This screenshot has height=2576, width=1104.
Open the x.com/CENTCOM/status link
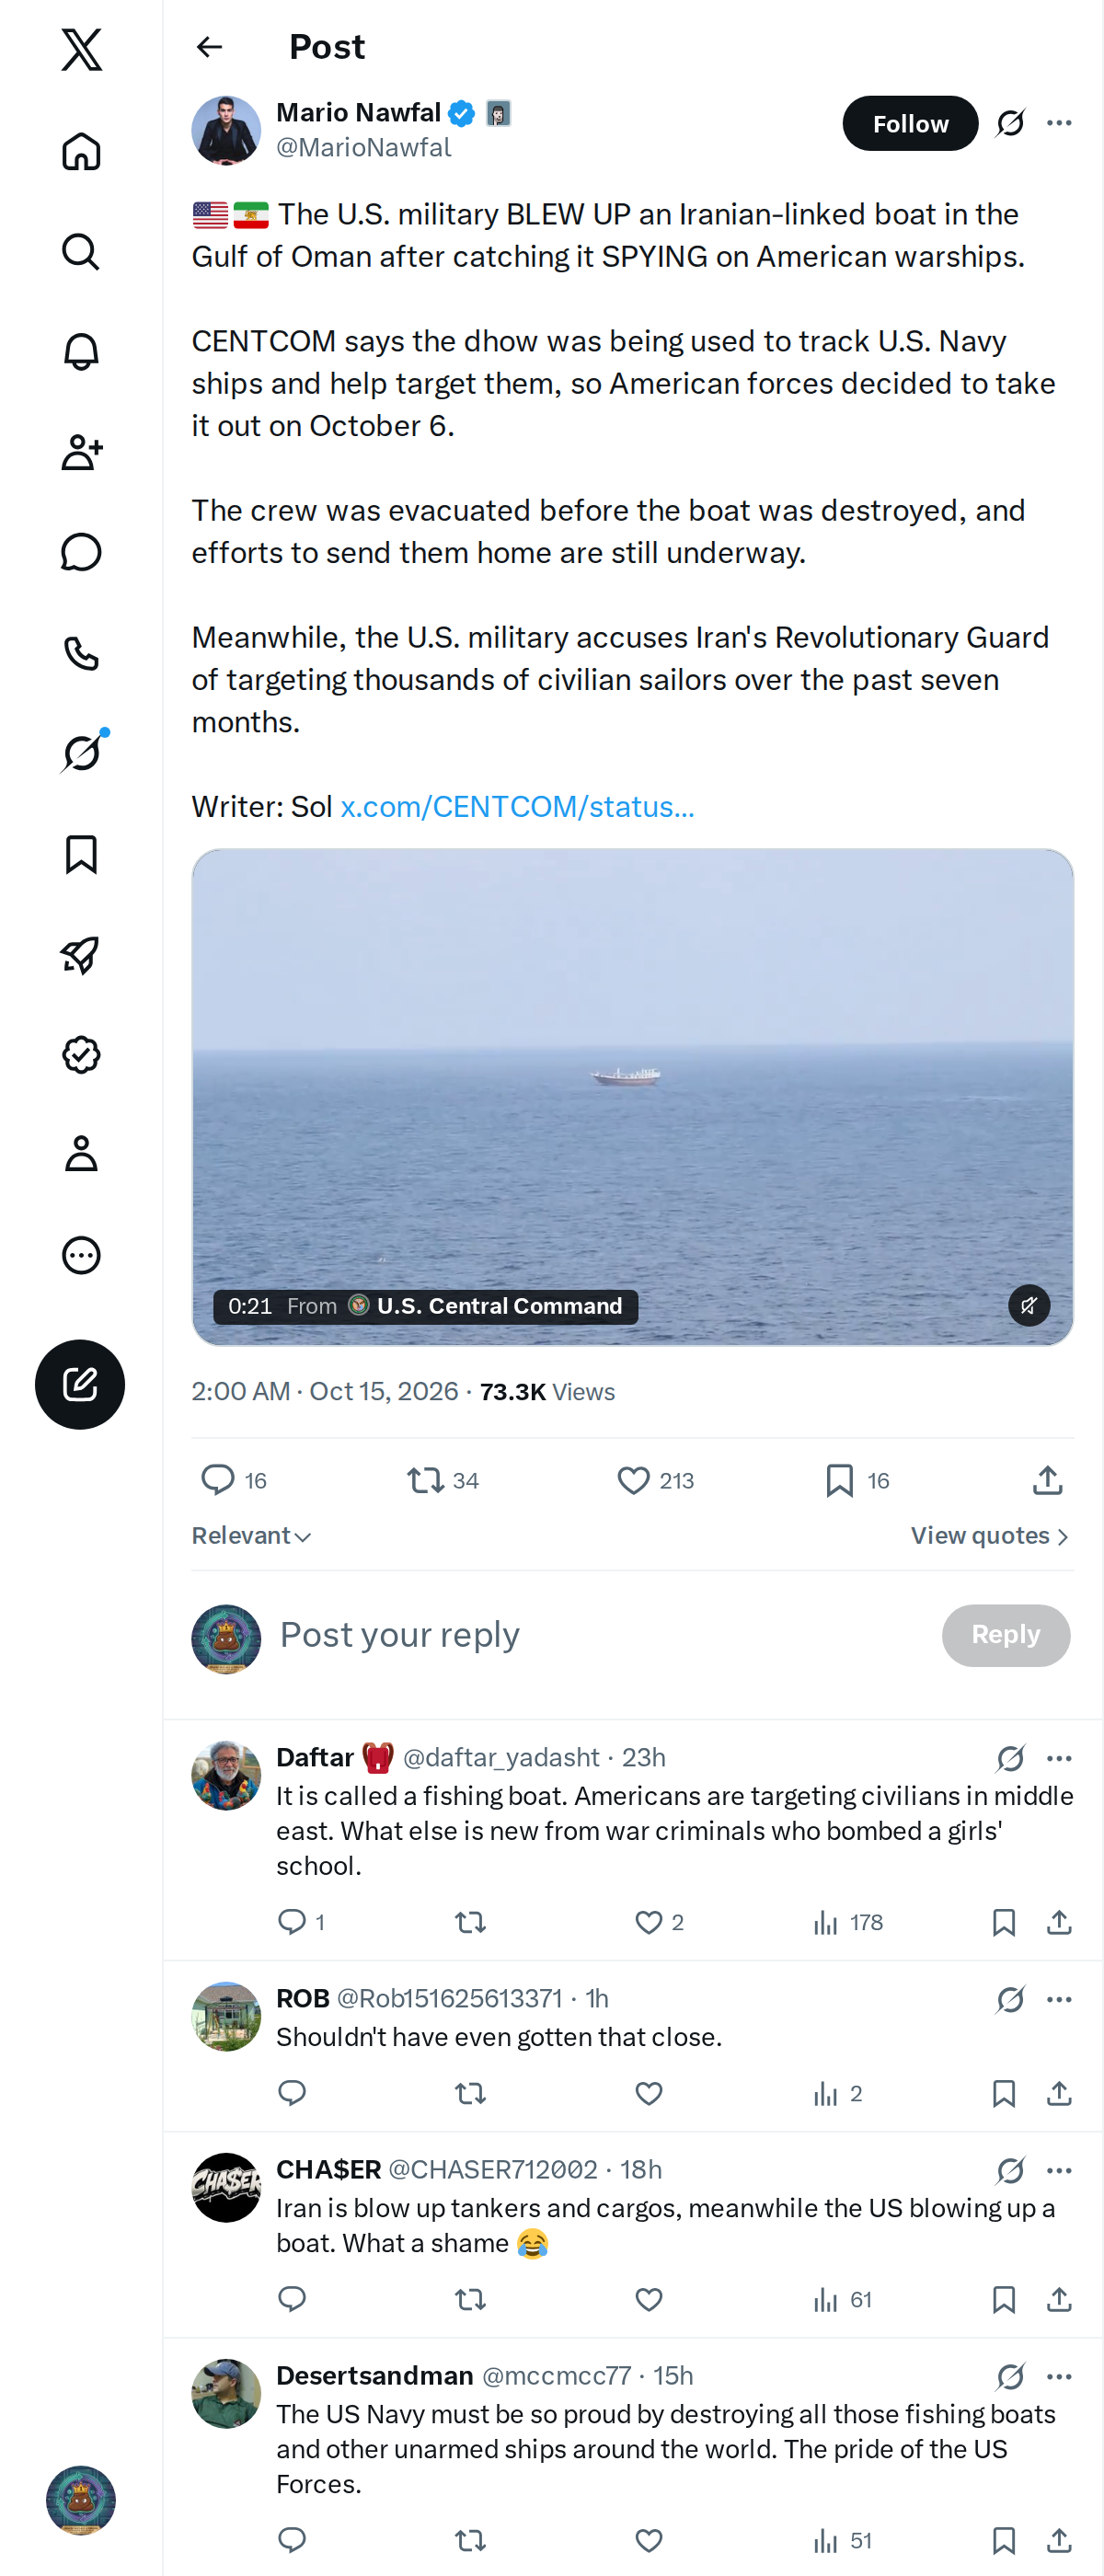(x=517, y=806)
